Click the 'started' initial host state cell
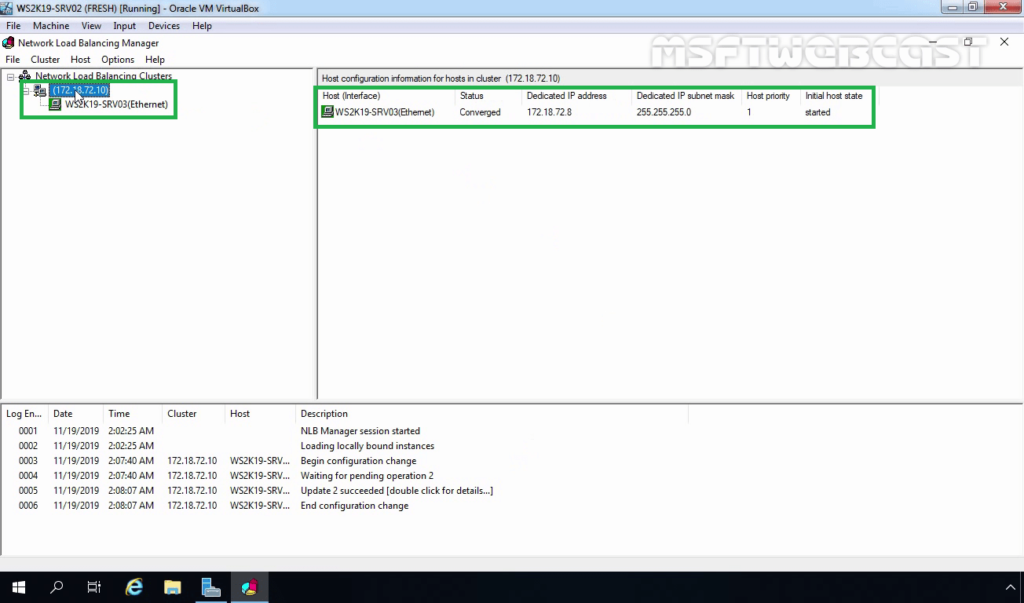This screenshot has height=603, width=1024. click(818, 112)
